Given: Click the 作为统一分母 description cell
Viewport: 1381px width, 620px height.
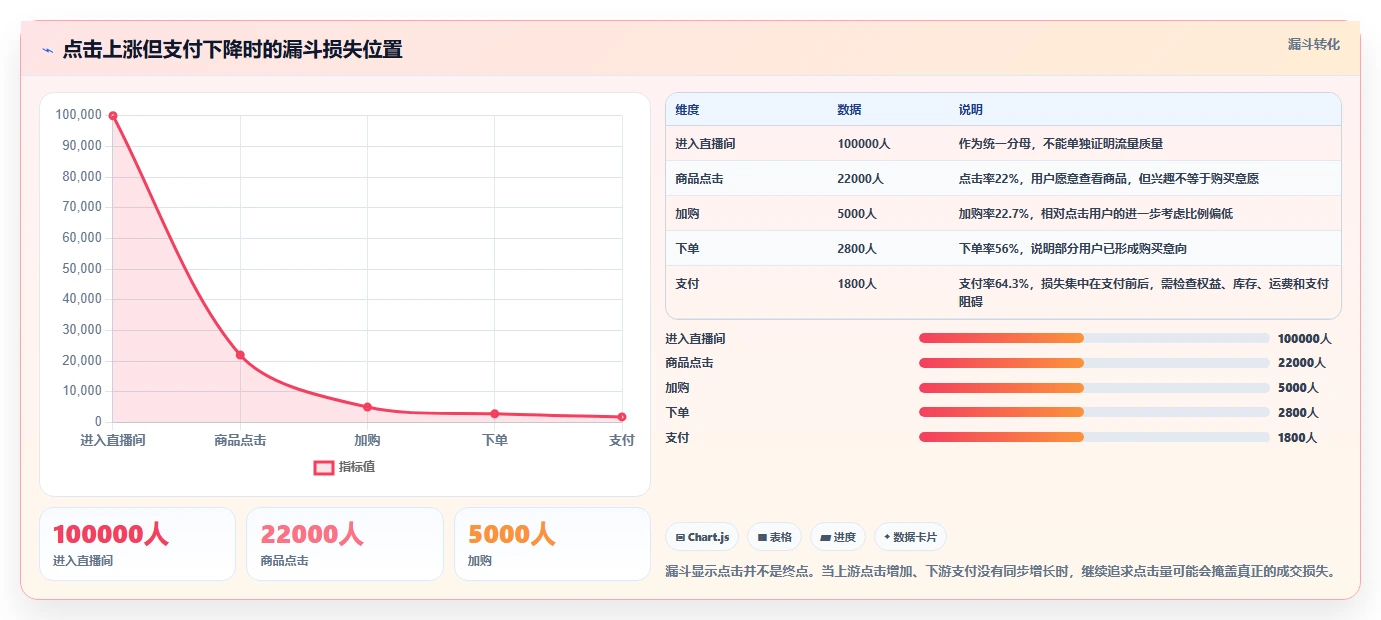Looking at the screenshot, I should [1144, 144].
